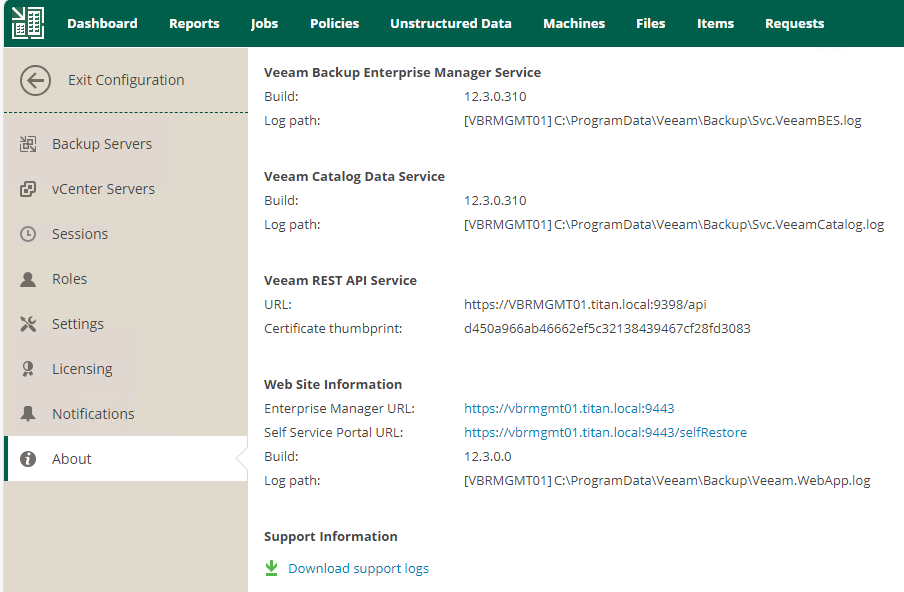Click the About info icon
Image resolution: width=904 pixels, height=592 pixels.
tap(28, 459)
